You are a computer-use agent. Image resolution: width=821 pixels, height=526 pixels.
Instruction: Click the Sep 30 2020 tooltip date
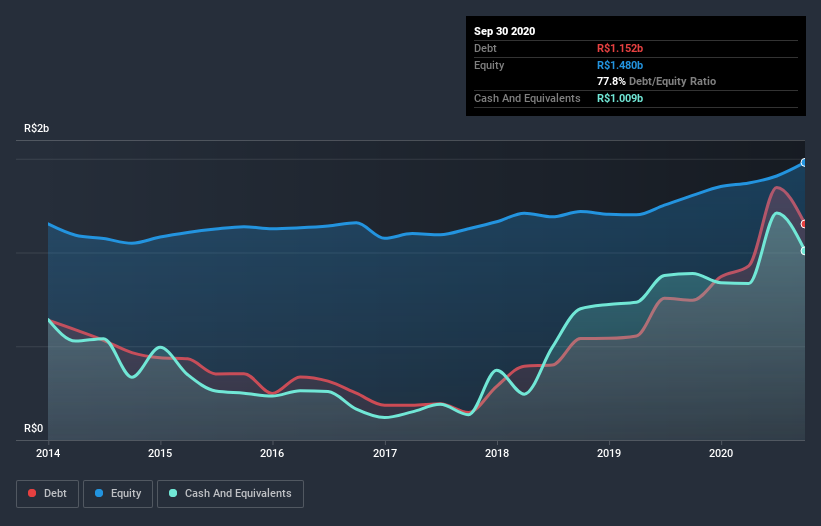coord(504,31)
